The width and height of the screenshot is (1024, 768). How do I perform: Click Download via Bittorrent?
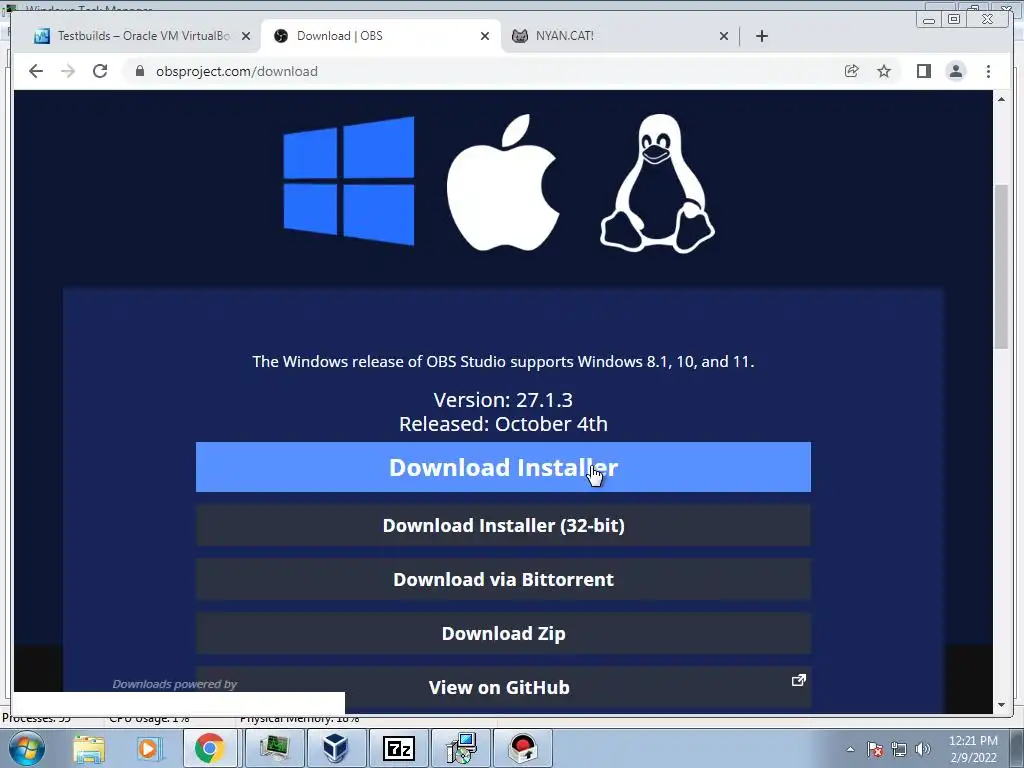click(x=503, y=579)
